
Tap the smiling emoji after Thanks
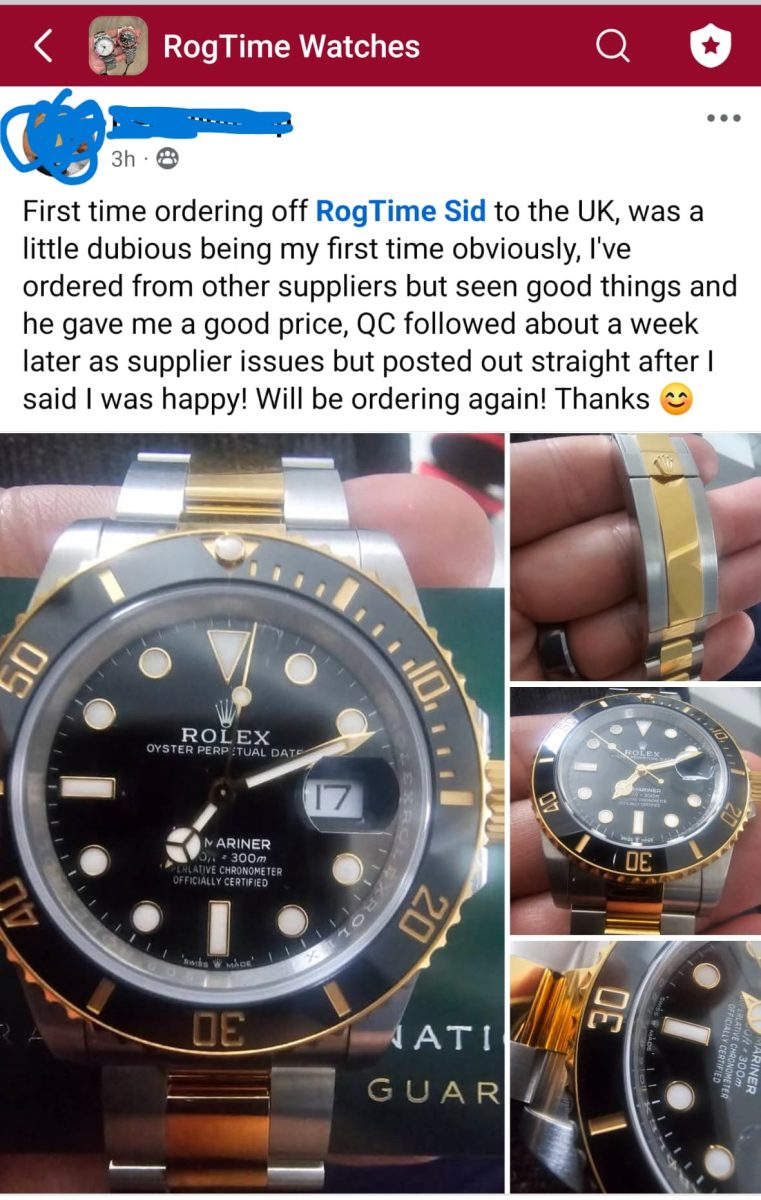pos(677,401)
